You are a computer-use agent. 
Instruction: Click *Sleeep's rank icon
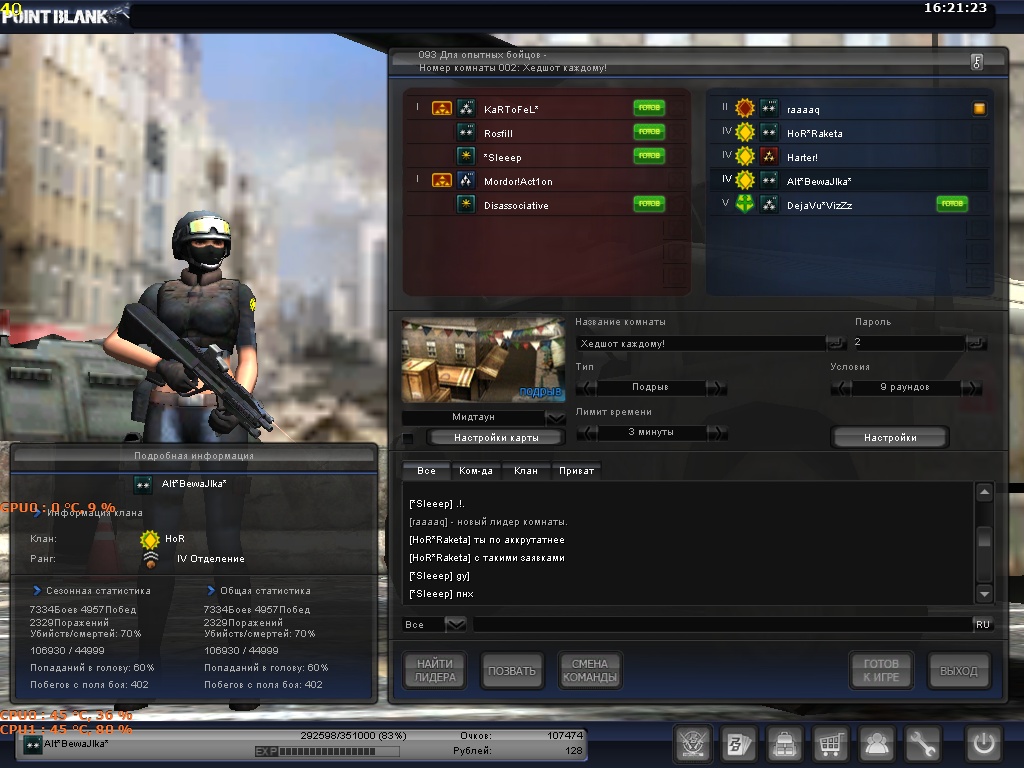(x=466, y=156)
